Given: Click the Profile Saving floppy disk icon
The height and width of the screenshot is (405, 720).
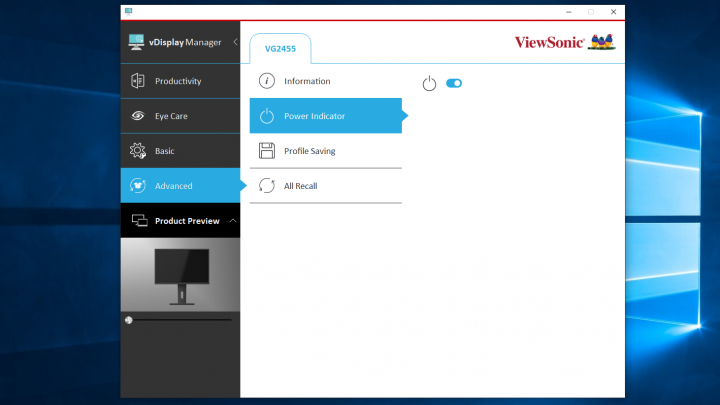Looking at the screenshot, I should [x=267, y=151].
